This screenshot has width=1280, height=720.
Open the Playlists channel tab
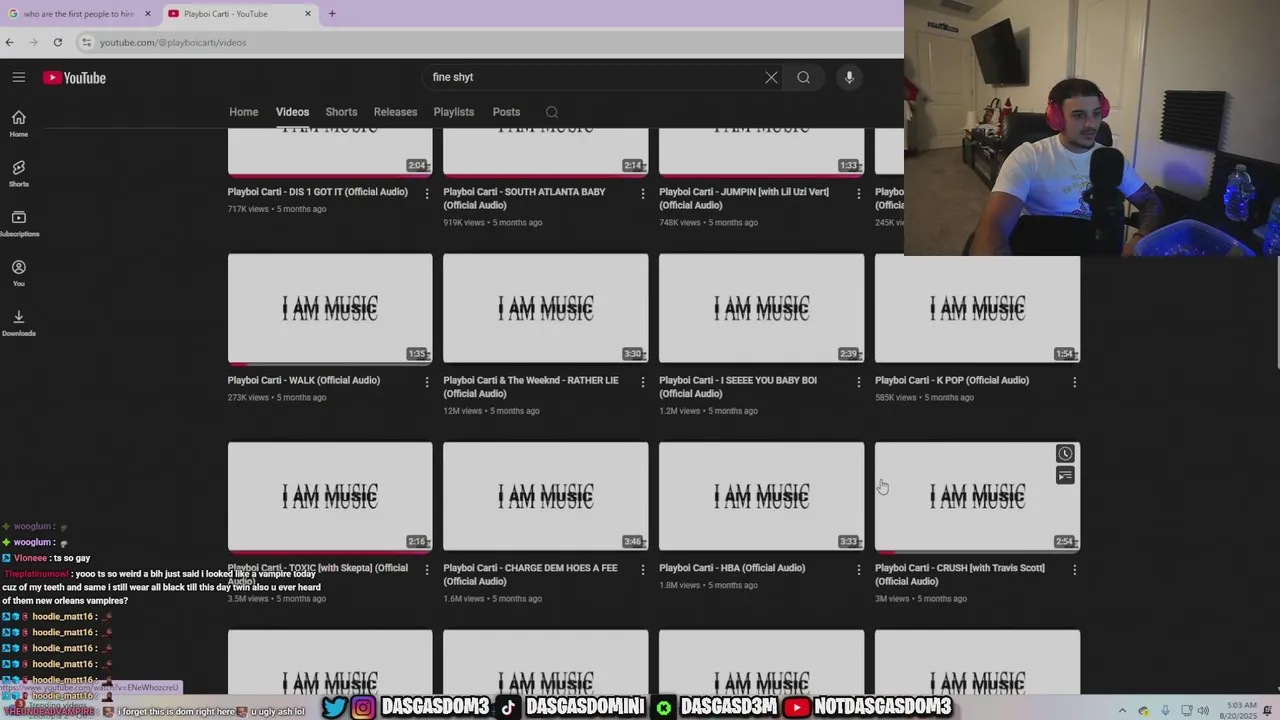[454, 112]
